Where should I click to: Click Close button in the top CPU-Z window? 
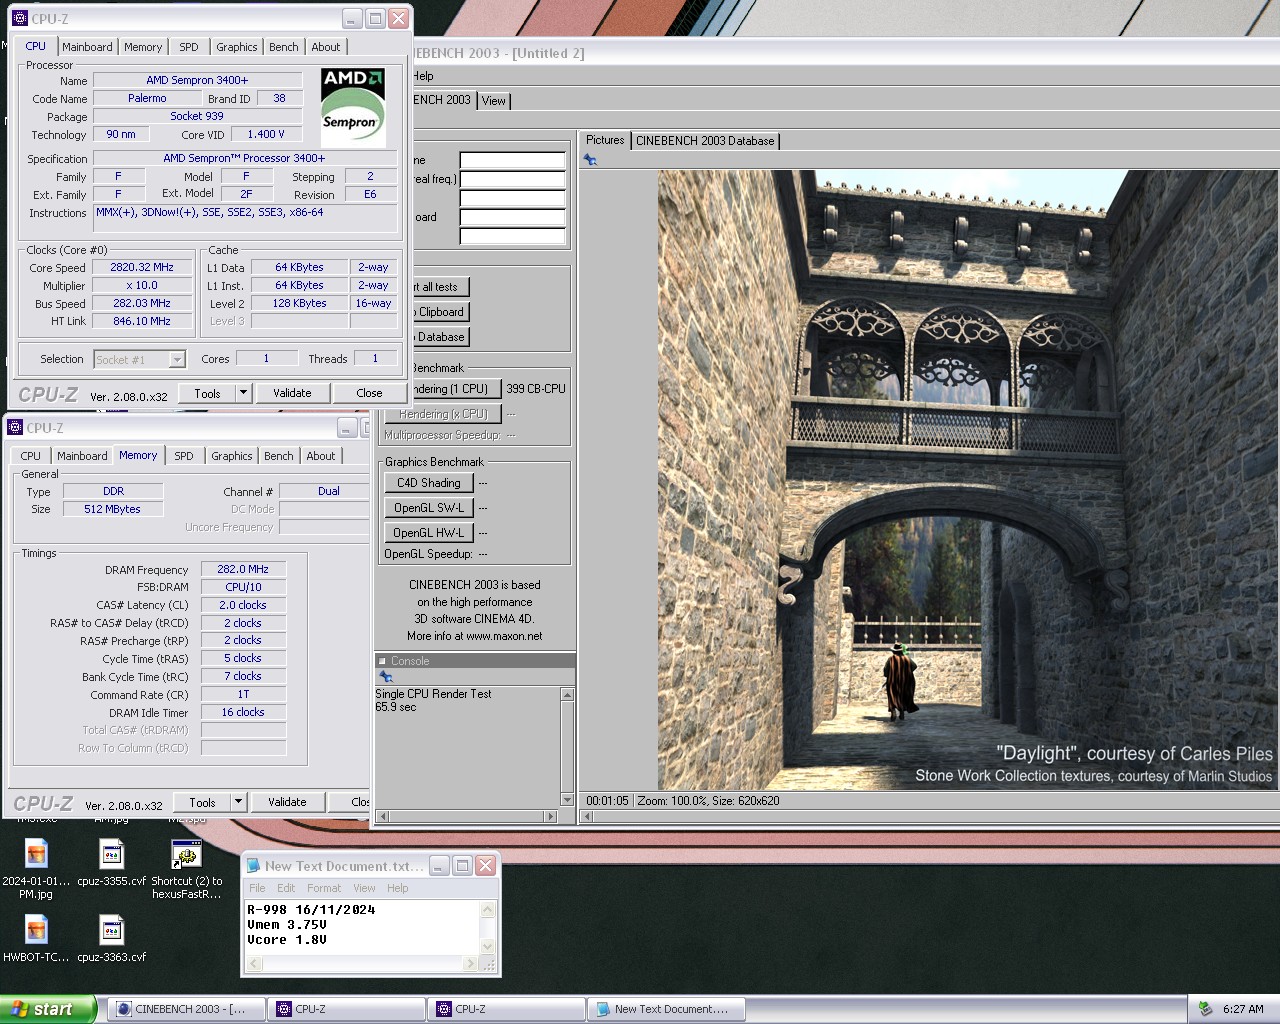pyautogui.click(x=369, y=393)
